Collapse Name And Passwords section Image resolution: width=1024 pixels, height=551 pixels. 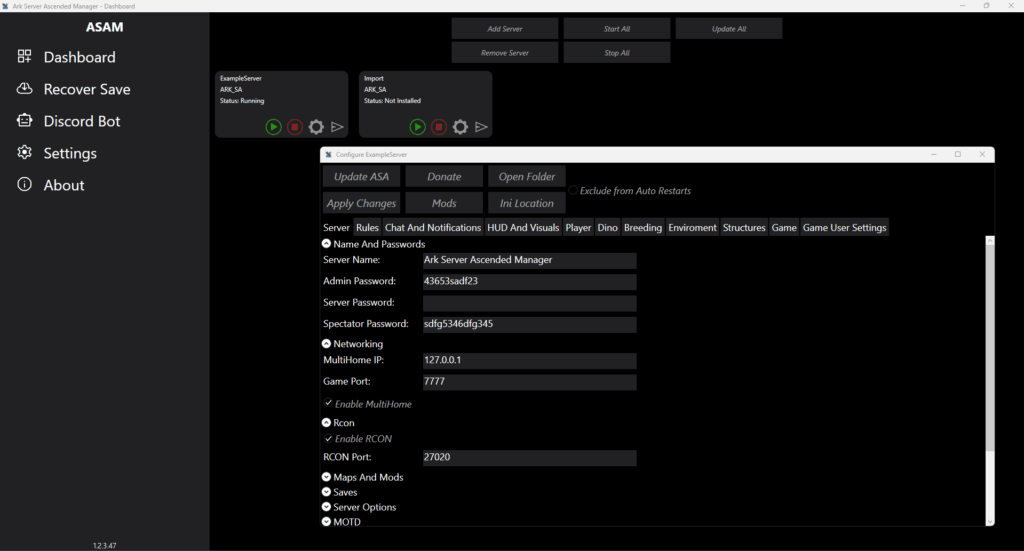click(x=327, y=244)
